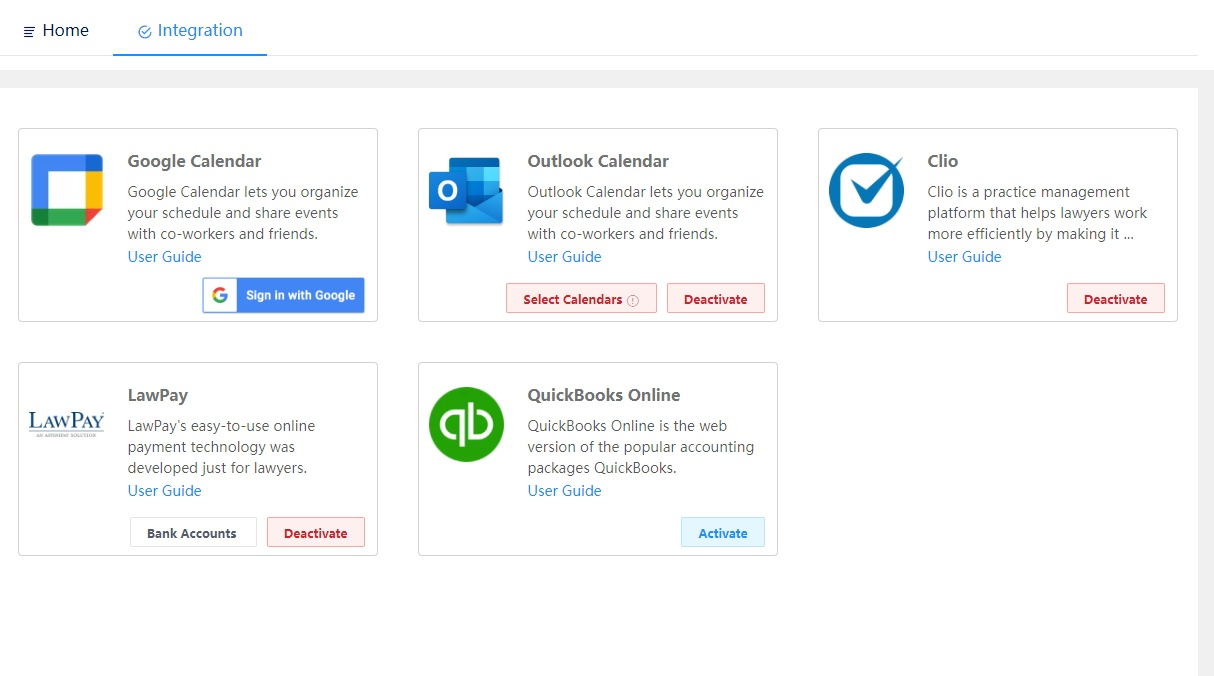Screen dimensions: 1214x676
Task: Open the Clio User Guide link
Action: point(965,257)
